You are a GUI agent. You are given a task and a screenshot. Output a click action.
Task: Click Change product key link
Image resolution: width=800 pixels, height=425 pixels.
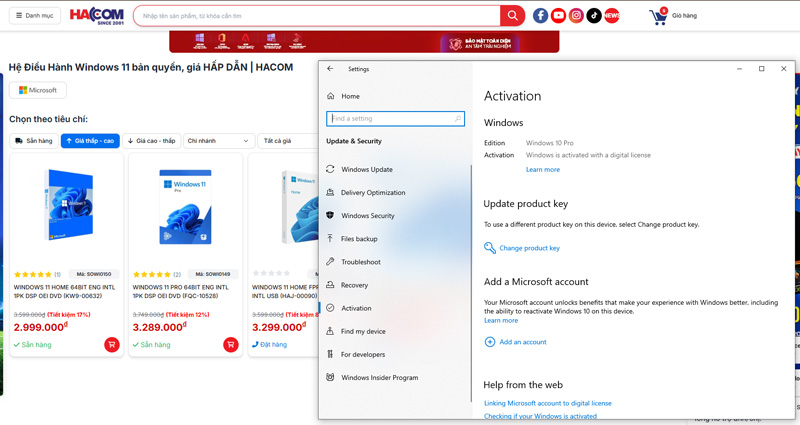click(x=530, y=248)
